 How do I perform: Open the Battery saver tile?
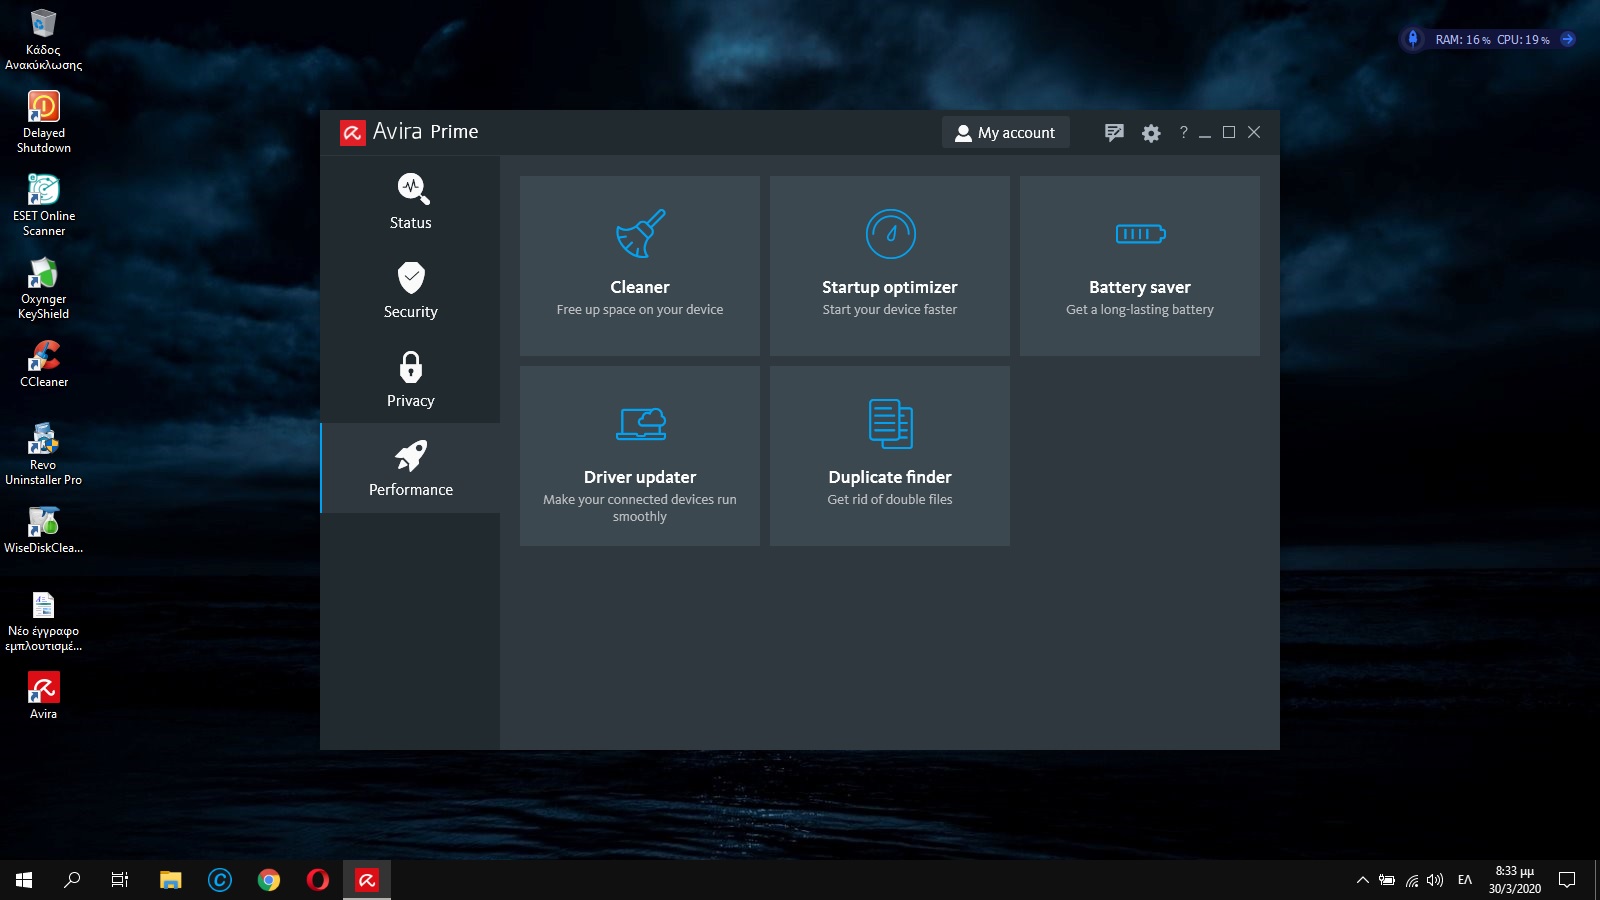point(1140,266)
